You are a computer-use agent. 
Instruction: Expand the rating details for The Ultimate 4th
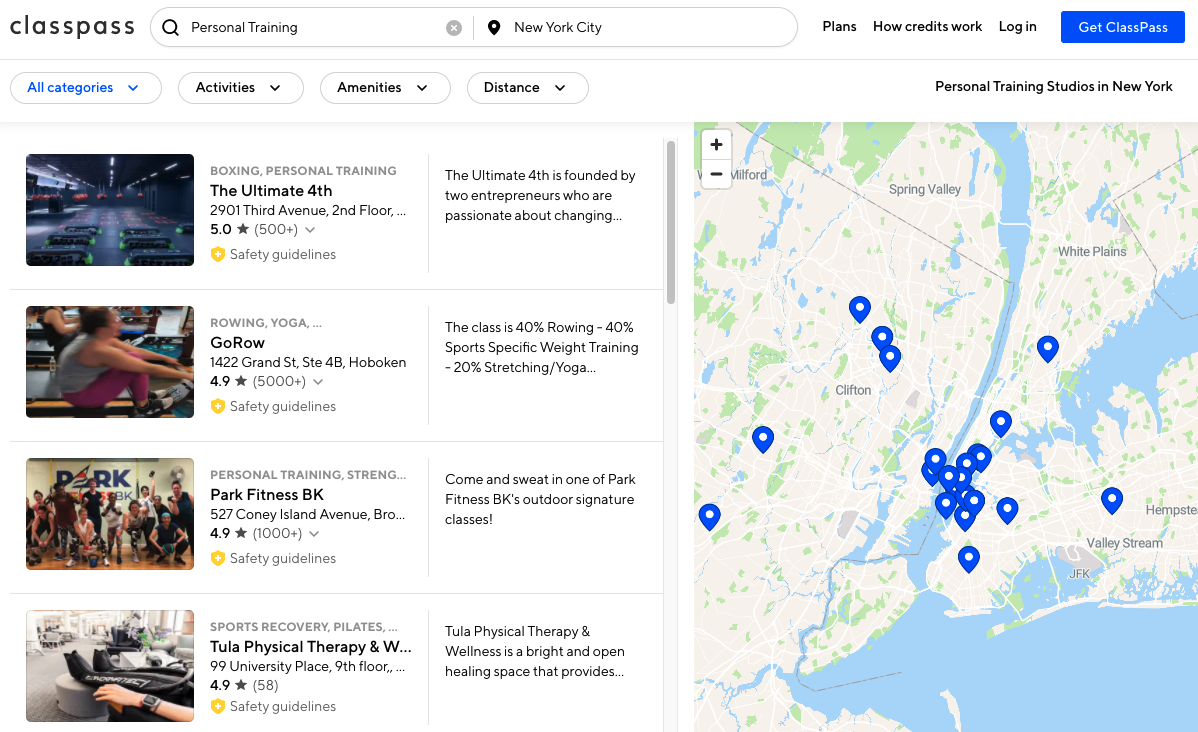(x=308, y=229)
